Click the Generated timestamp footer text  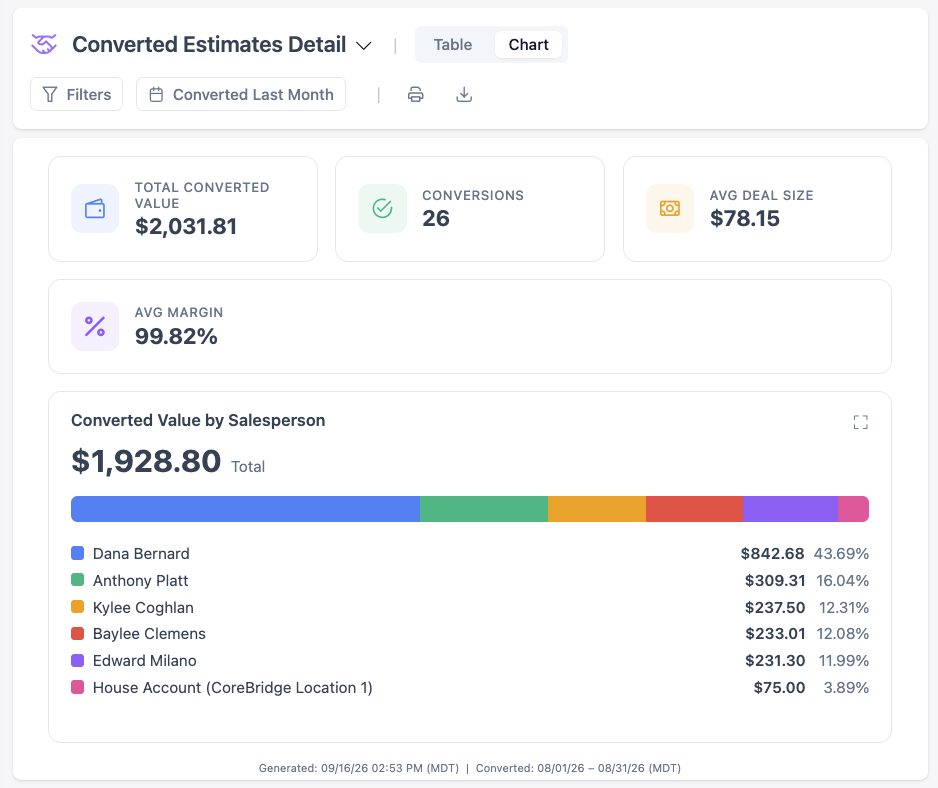pos(358,768)
